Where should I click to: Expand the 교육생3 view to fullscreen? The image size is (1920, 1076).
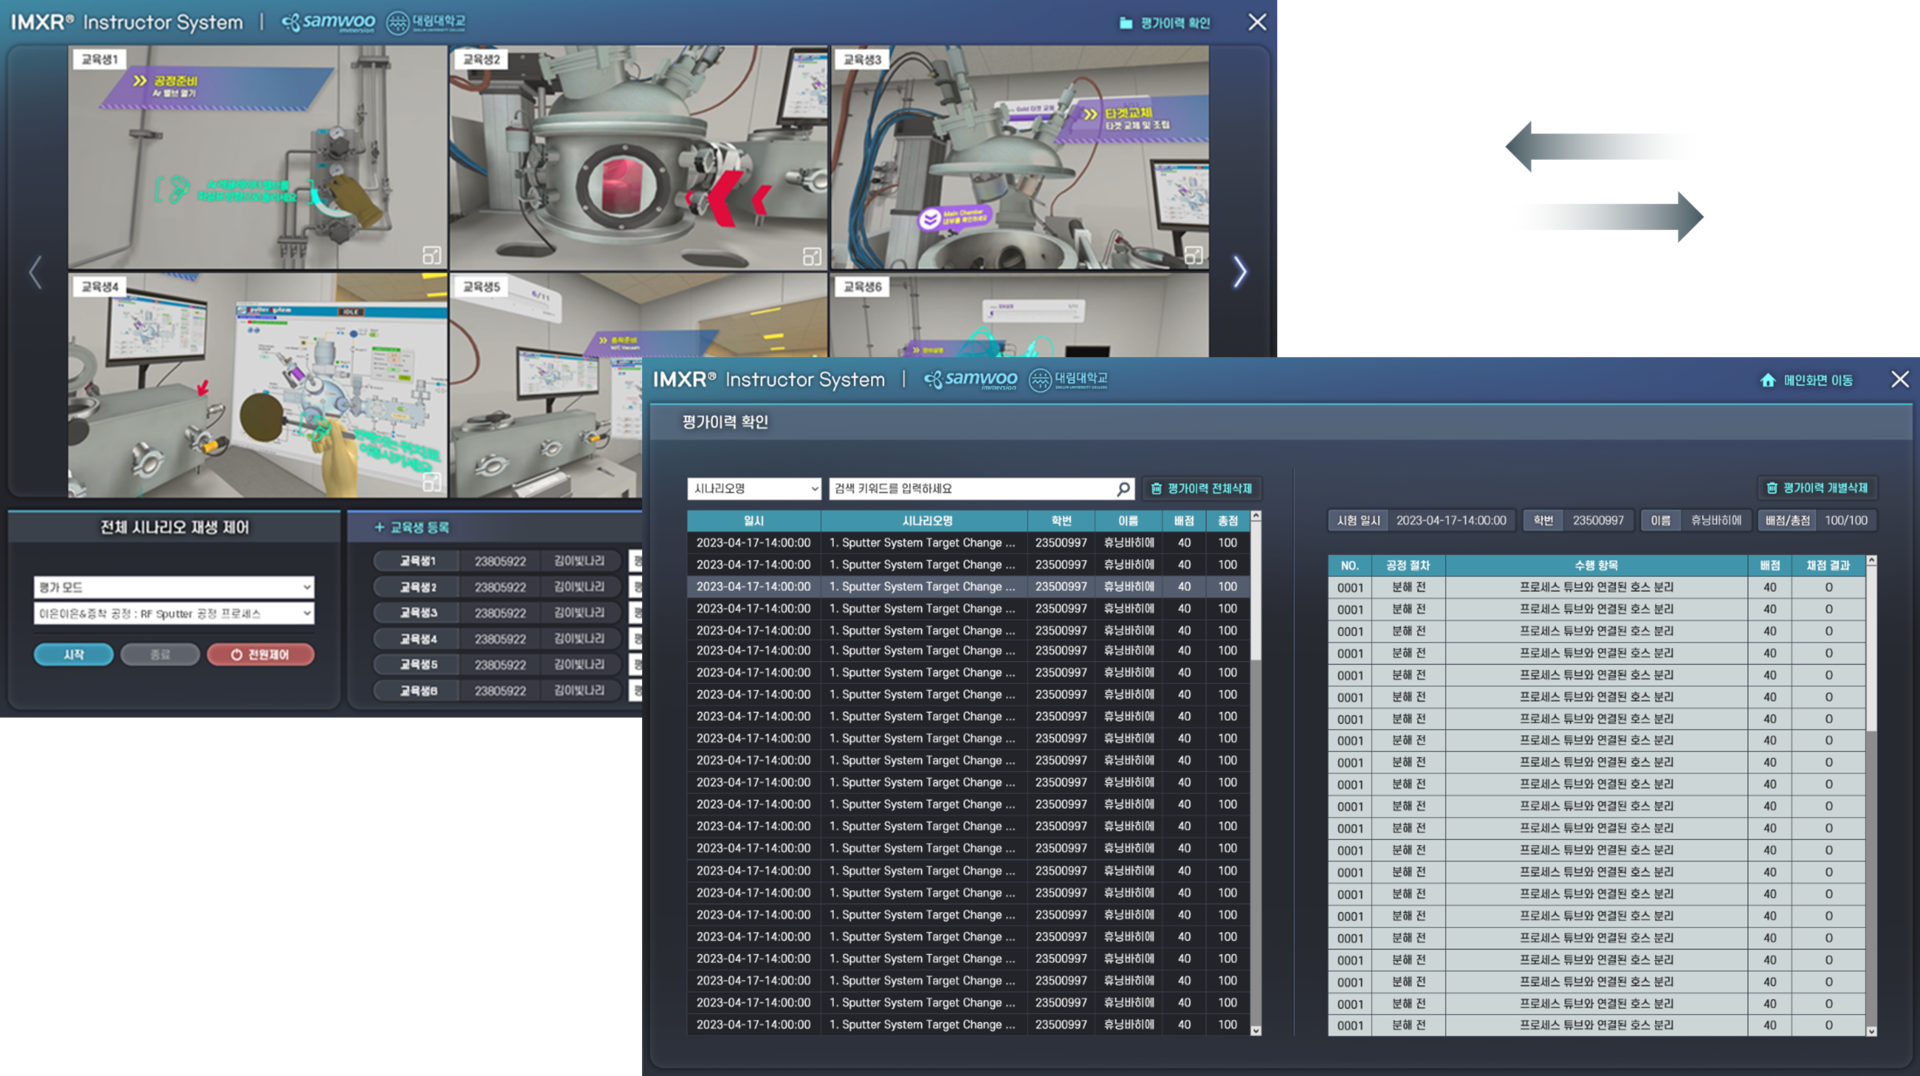pos(1193,256)
